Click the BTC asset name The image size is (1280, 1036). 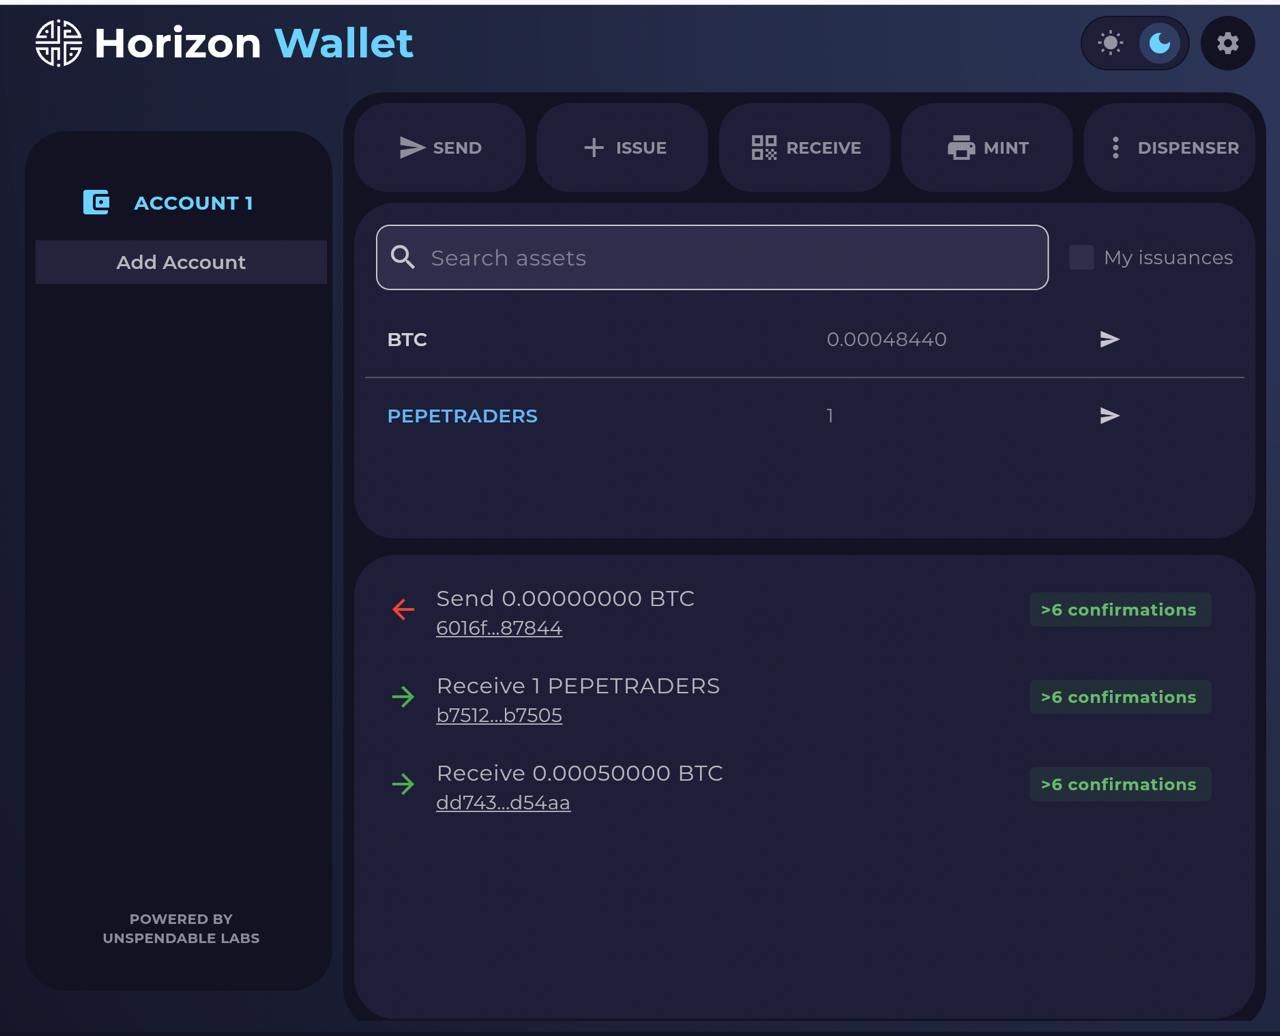pyautogui.click(x=407, y=340)
